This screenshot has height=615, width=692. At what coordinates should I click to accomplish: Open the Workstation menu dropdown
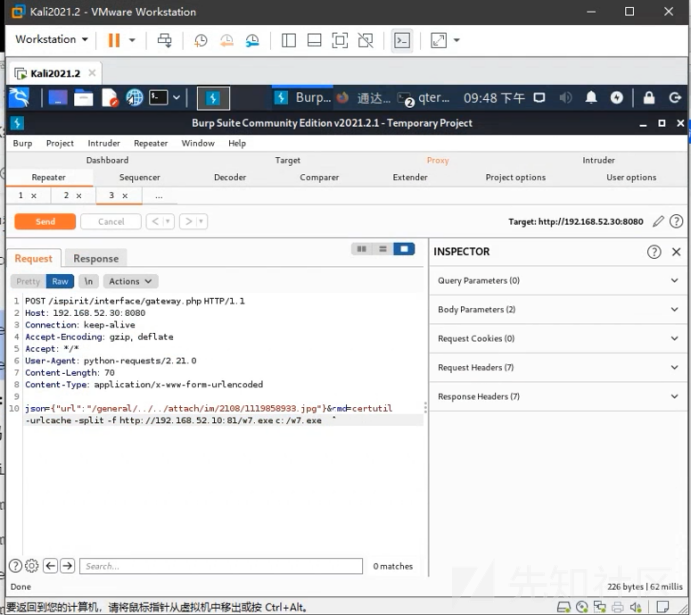(52, 39)
